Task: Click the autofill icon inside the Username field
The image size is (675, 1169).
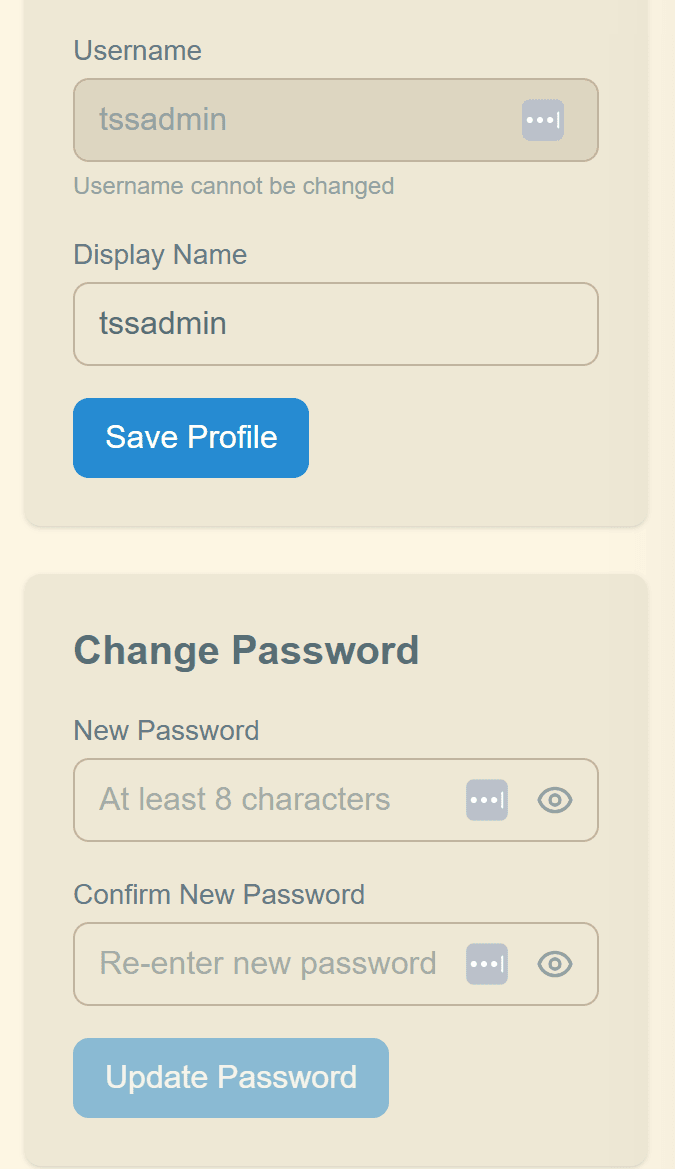Action: 542,120
